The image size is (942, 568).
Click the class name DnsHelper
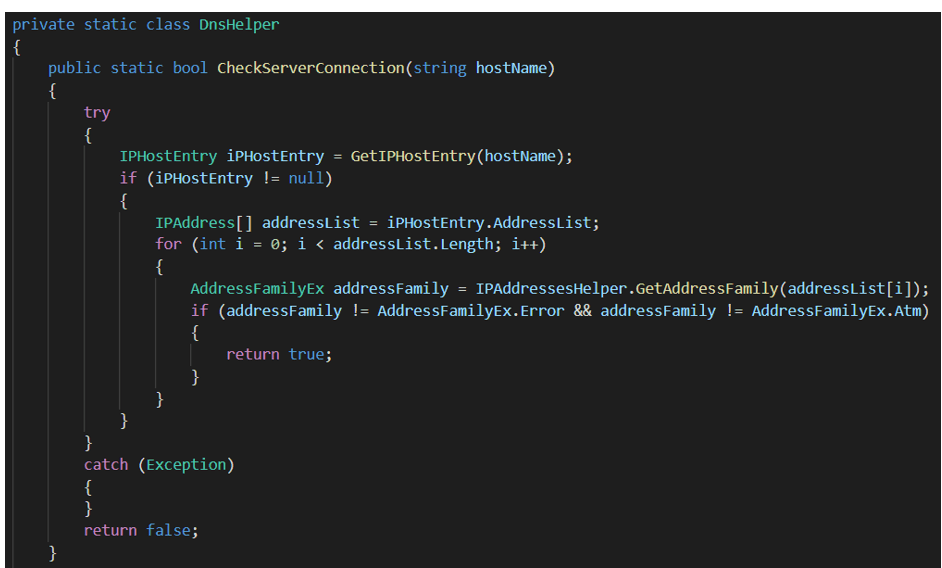(x=239, y=25)
